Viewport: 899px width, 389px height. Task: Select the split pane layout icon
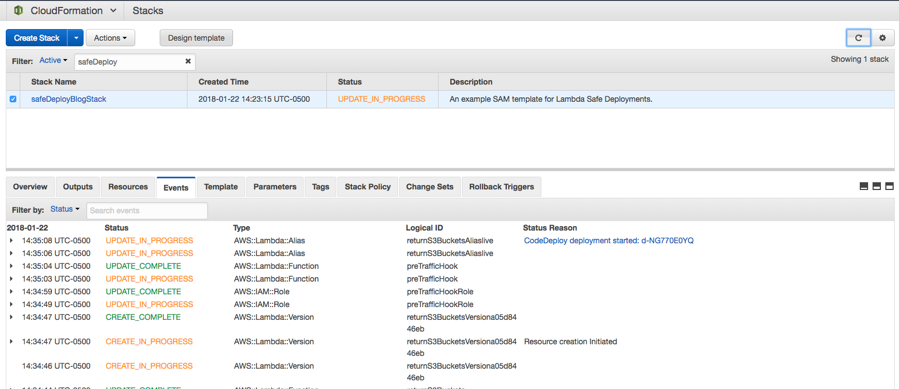click(x=877, y=186)
